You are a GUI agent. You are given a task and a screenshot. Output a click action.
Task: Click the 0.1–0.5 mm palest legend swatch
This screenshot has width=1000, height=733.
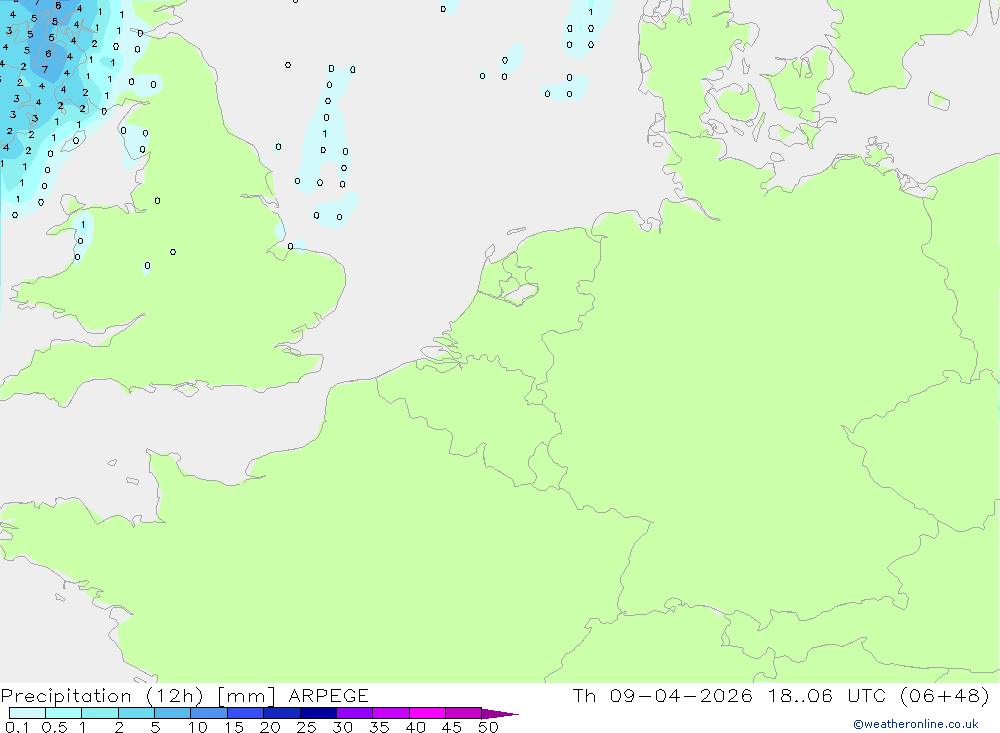27,713
